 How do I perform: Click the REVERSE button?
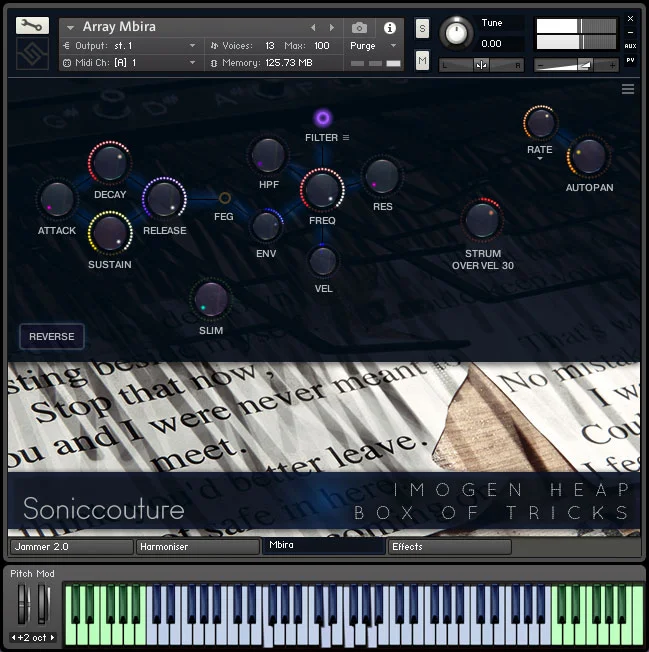(x=52, y=336)
